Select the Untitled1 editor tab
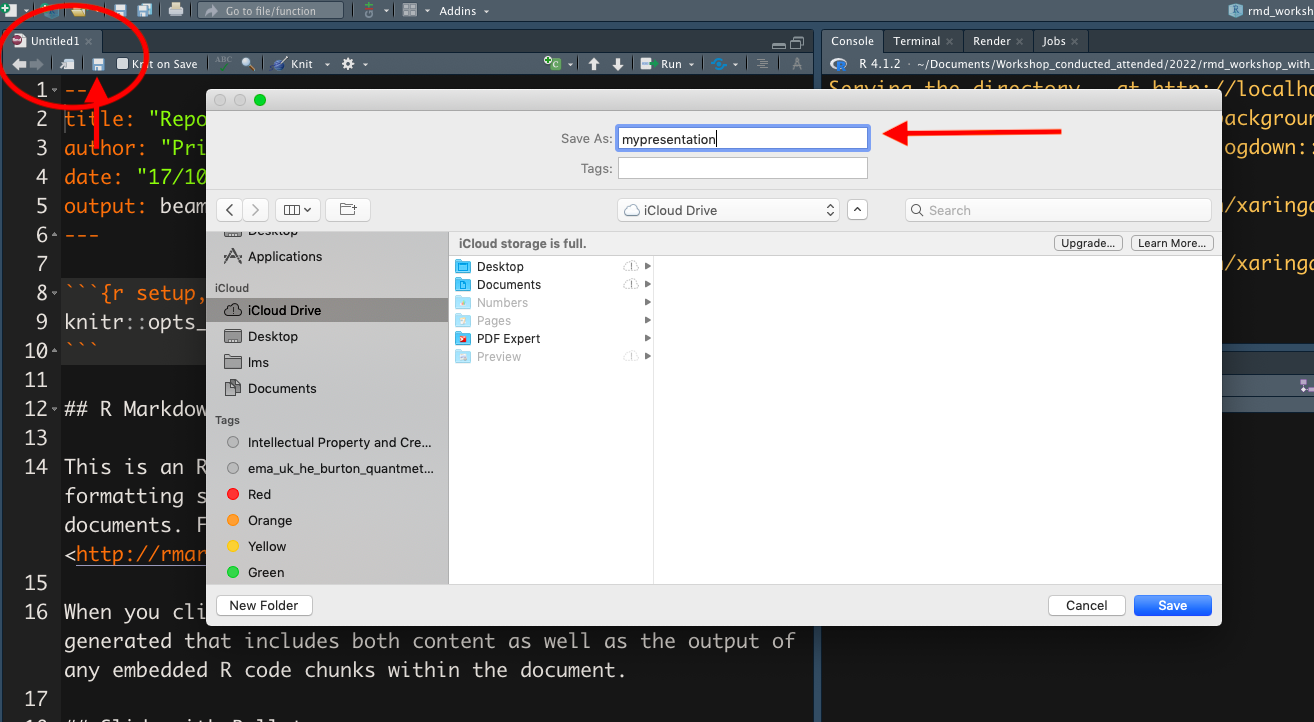Image resolution: width=1314 pixels, height=722 pixels. (x=55, y=41)
